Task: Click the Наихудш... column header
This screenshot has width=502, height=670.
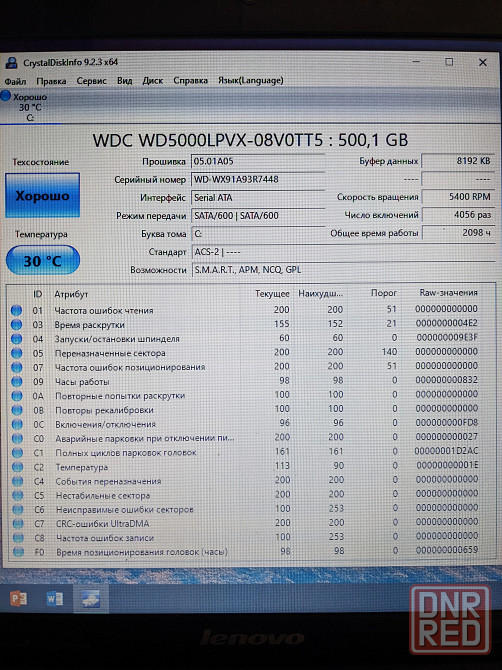Action: click(x=320, y=294)
